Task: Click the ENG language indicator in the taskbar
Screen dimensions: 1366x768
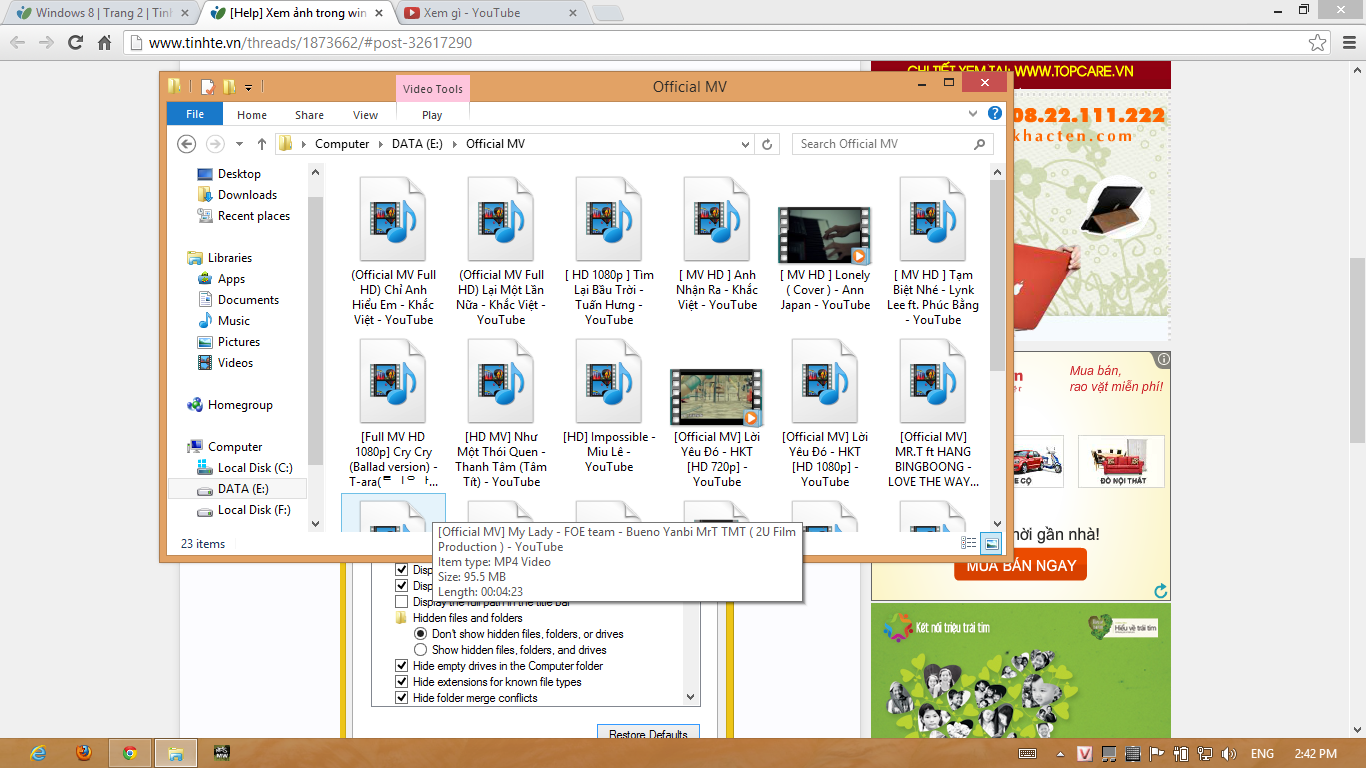Action: [x=1262, y=753]
